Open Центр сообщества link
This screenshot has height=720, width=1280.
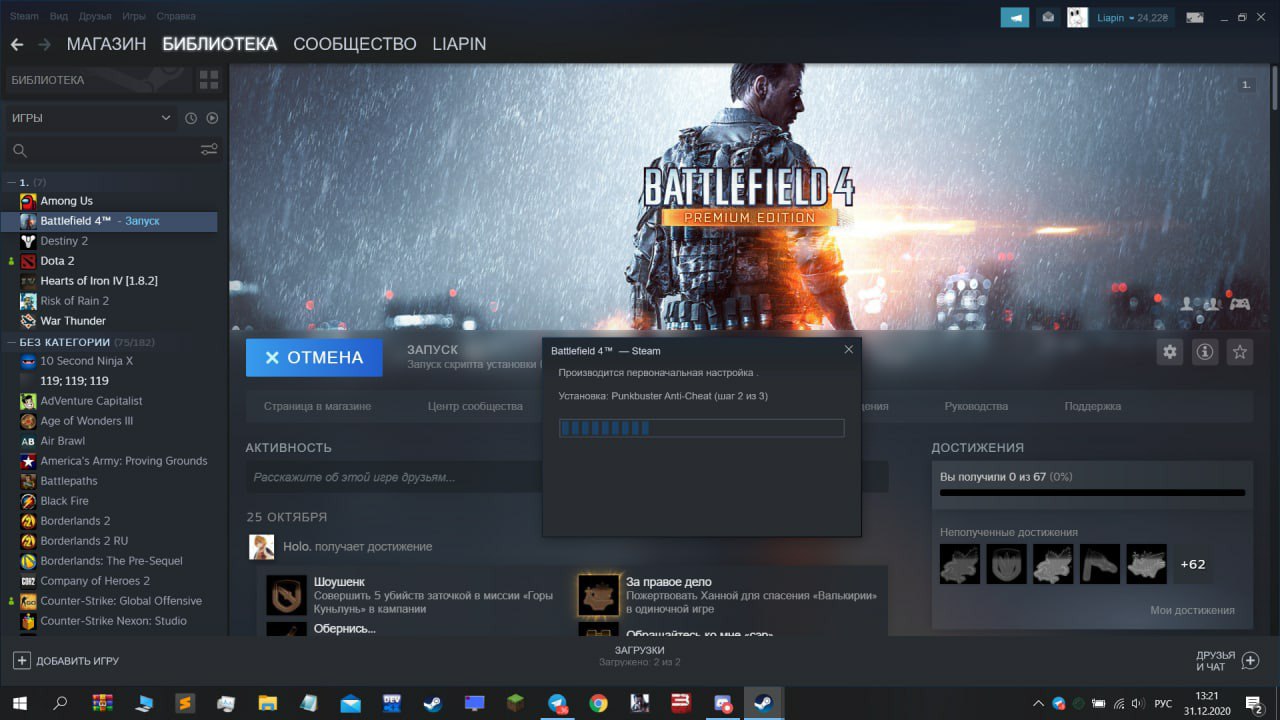[475, 406]
